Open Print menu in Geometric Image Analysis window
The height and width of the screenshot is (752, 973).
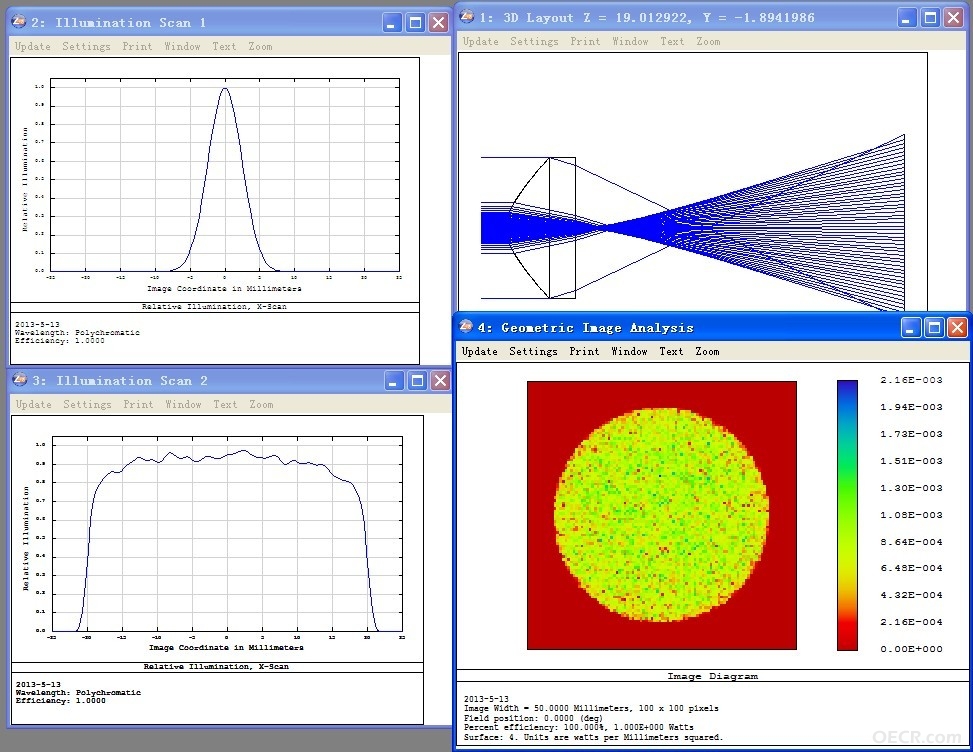[x=585, y=351]
